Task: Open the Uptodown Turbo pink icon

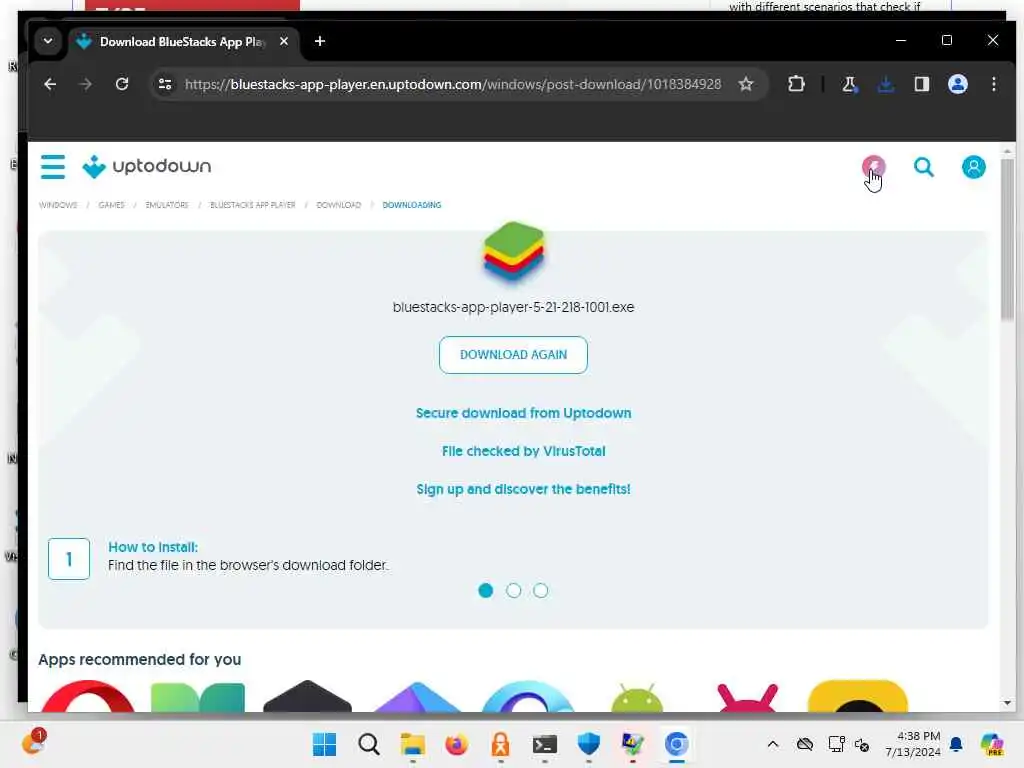Action: click(873, 167)
